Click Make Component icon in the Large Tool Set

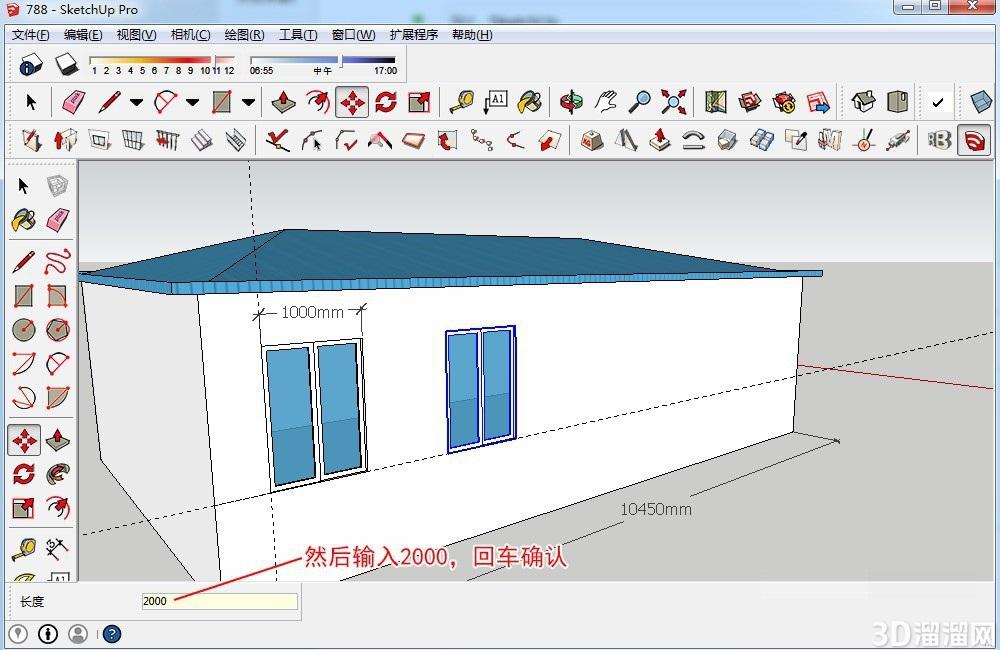[57, 186]
